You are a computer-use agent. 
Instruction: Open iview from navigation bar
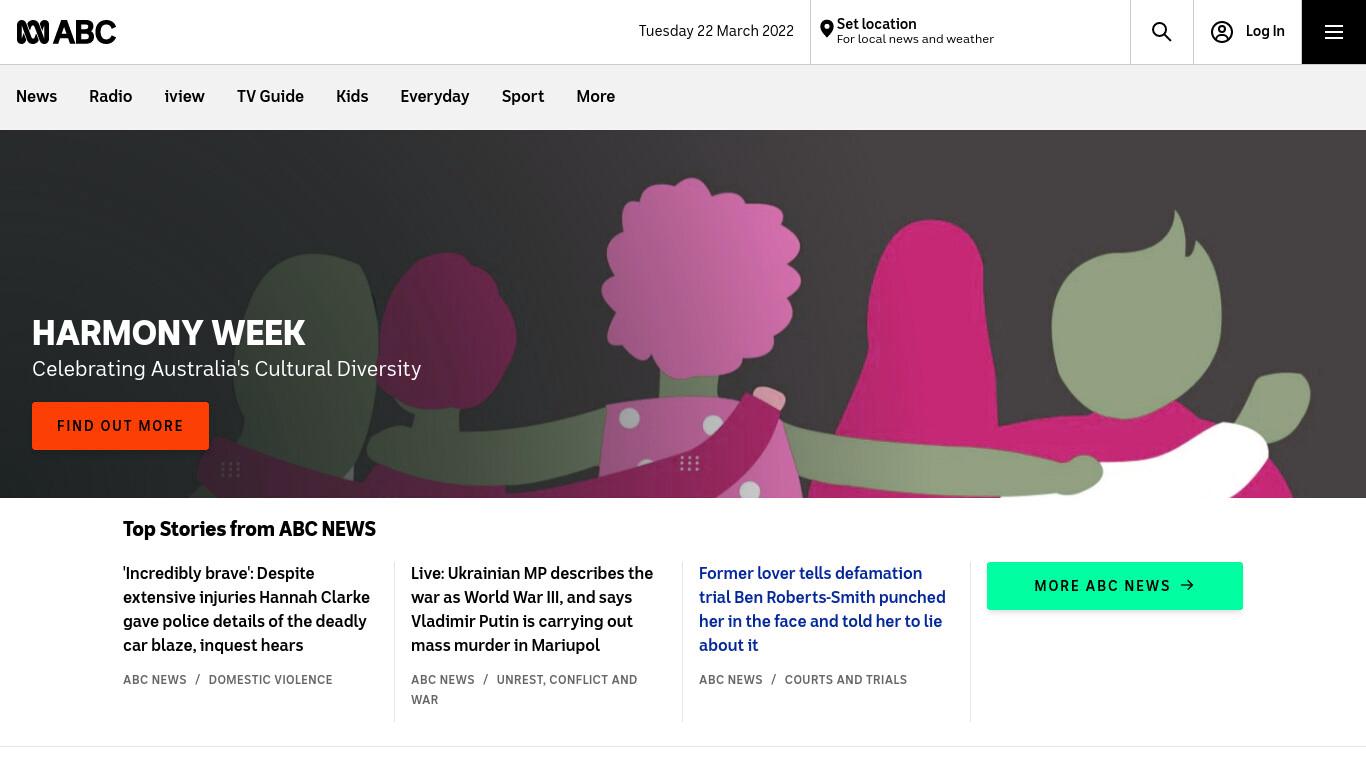click(x=184, y=97)
